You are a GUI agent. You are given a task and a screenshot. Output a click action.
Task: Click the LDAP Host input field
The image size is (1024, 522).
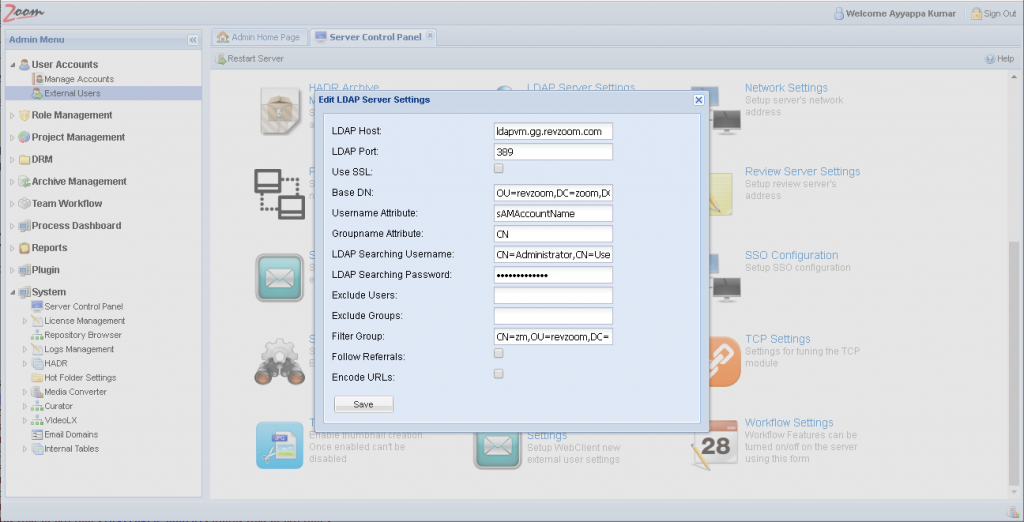[552, 131]
